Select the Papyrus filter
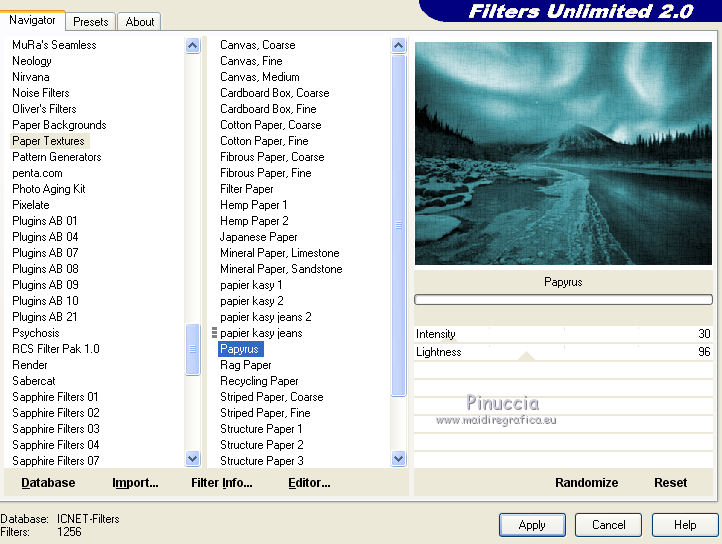The height and width of the screenshot is (544, 722). coord(240,349)
